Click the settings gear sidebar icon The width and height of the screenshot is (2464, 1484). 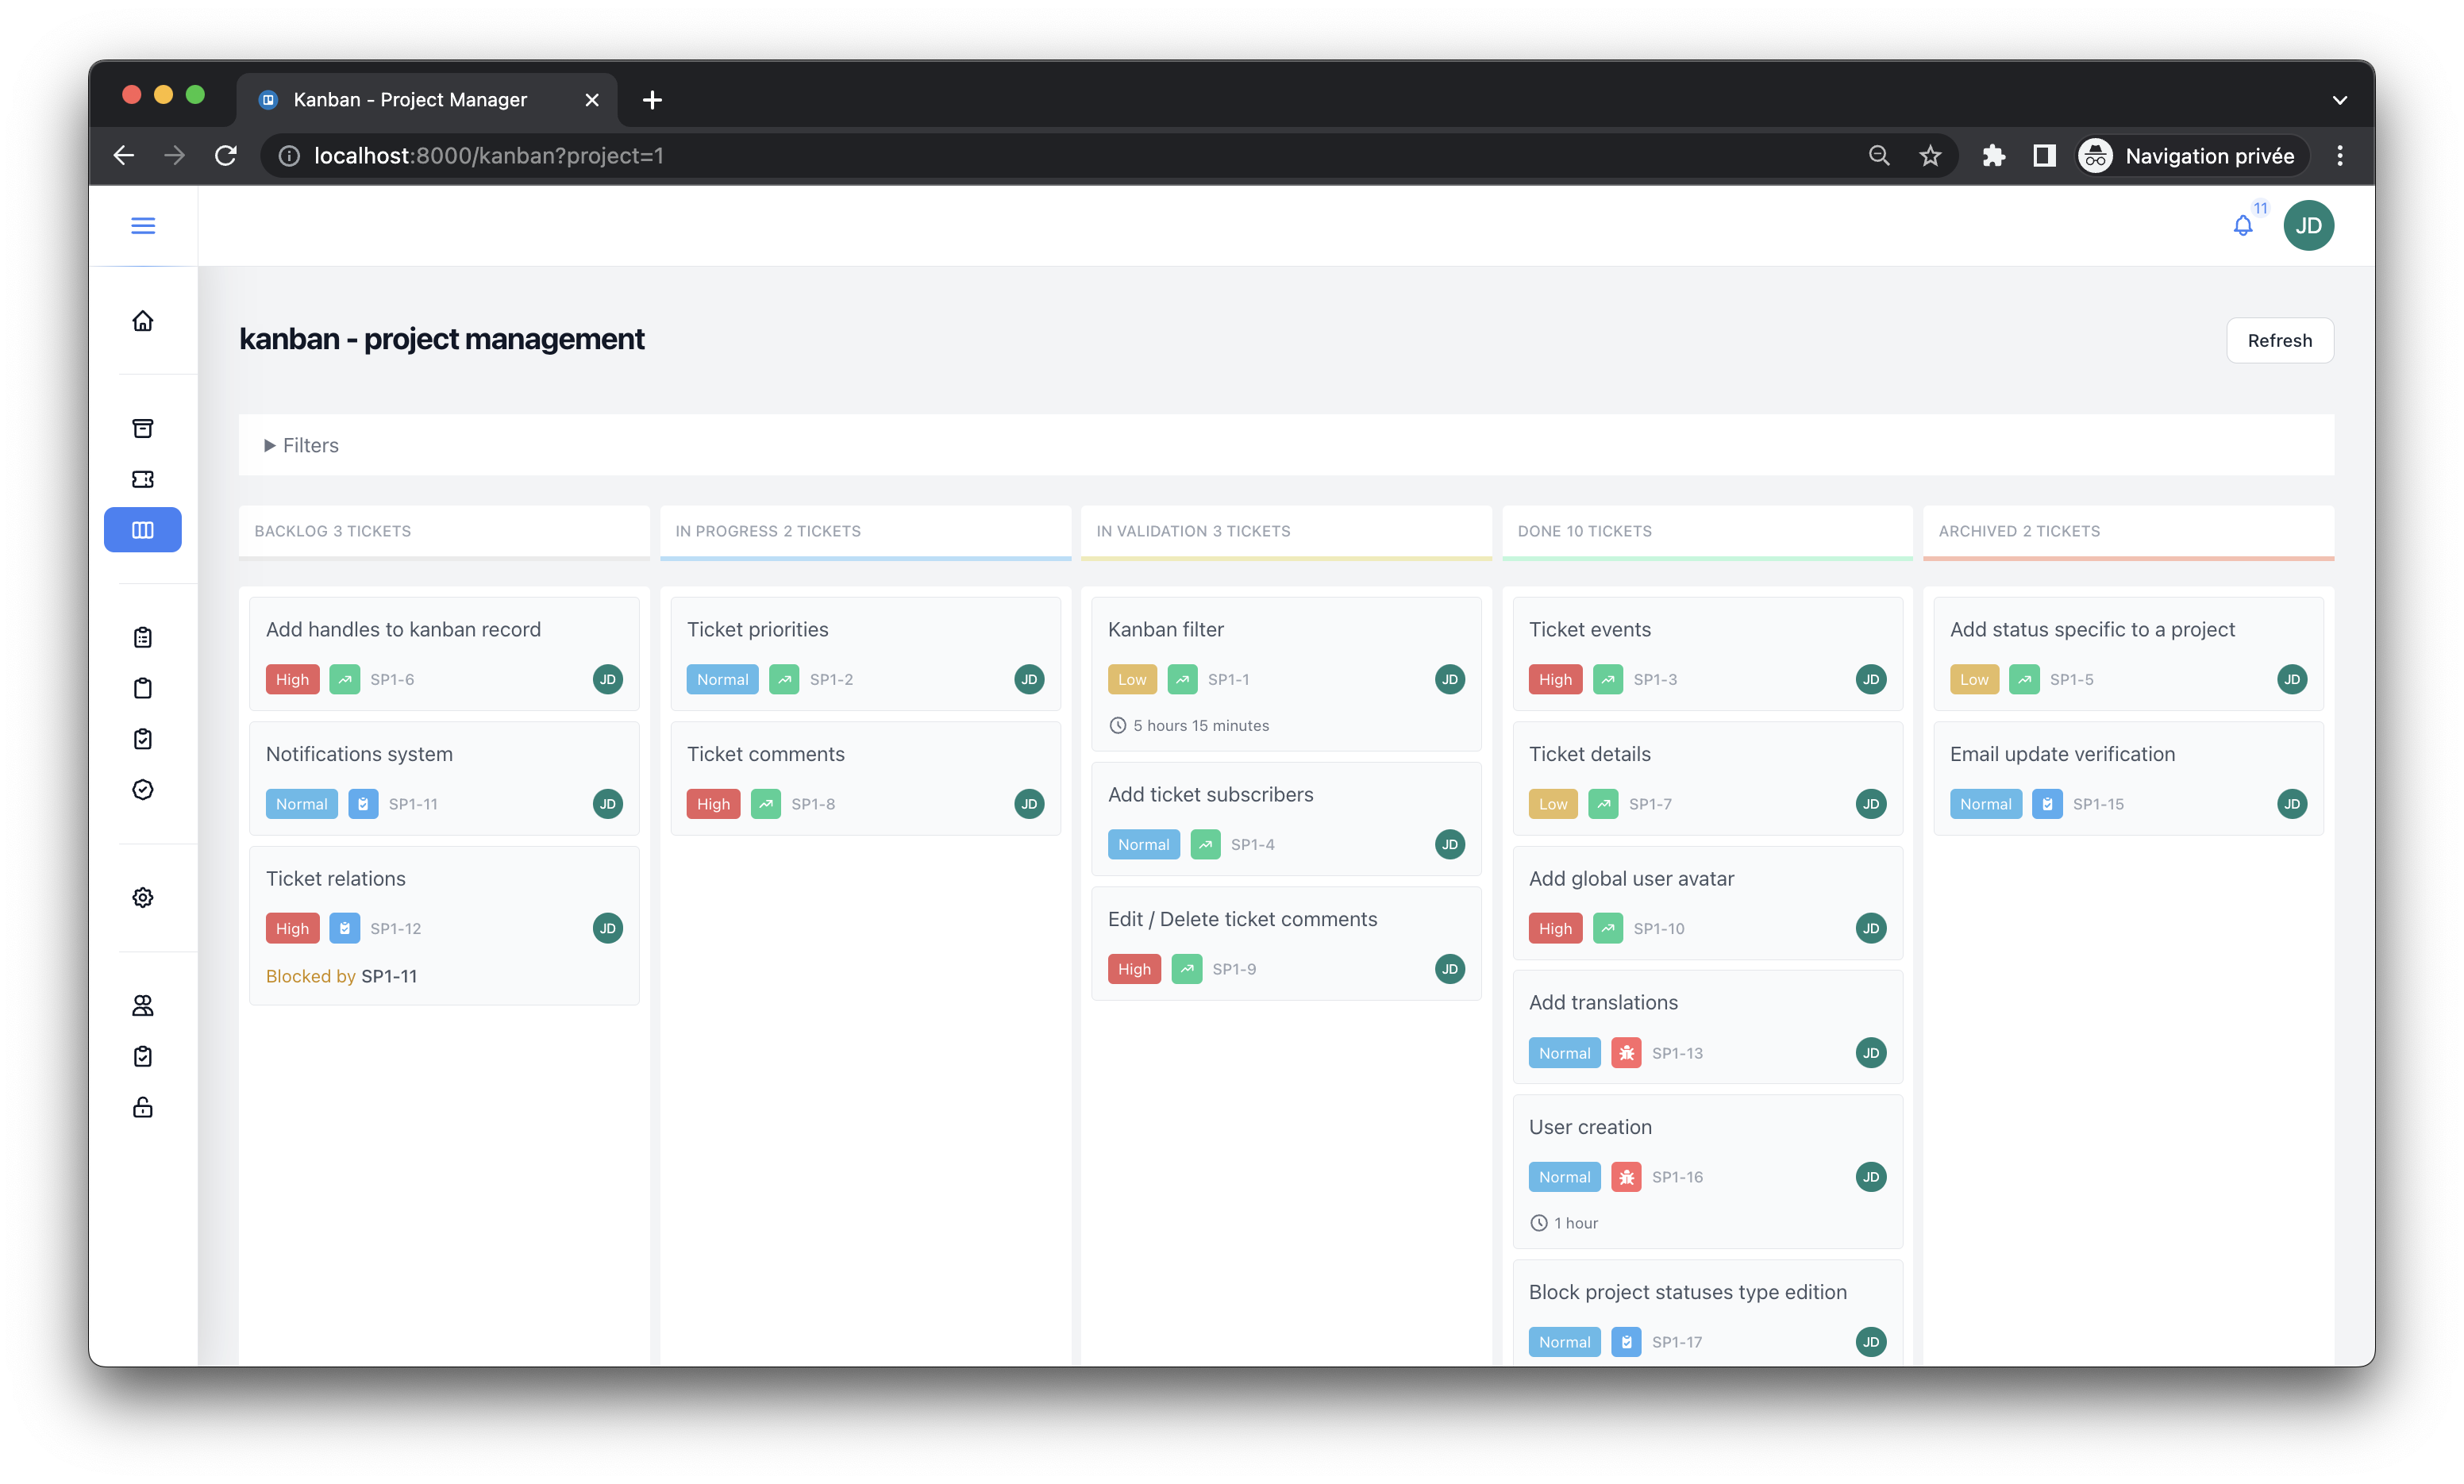pos(143,897)
